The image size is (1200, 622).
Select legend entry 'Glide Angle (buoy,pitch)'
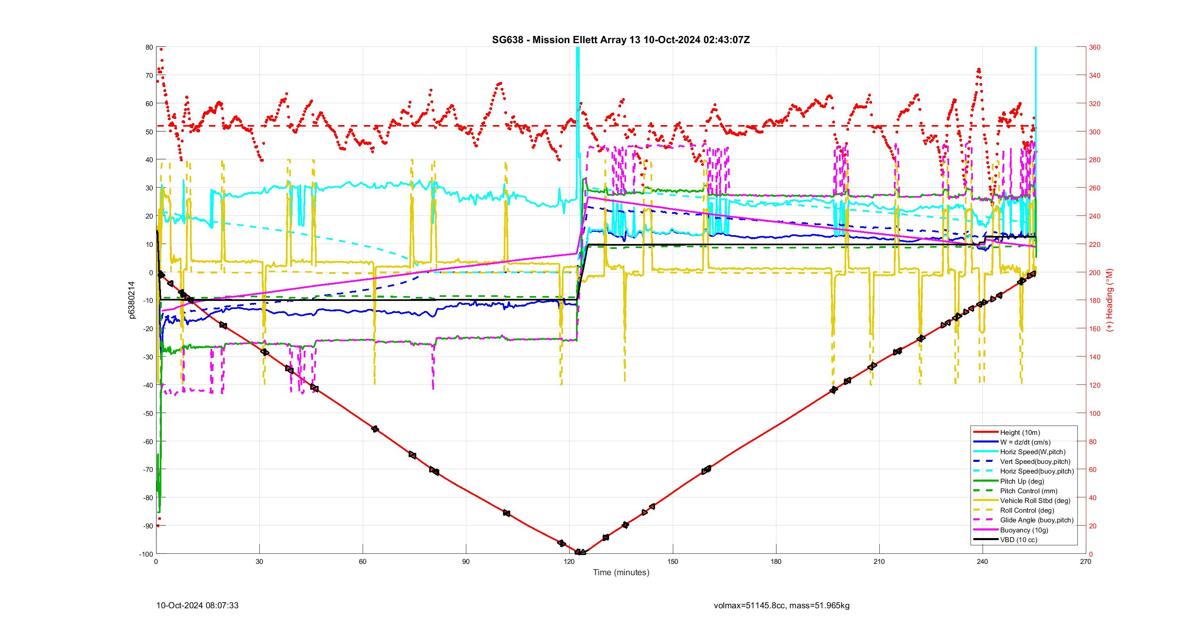[x=1037, y=519]
